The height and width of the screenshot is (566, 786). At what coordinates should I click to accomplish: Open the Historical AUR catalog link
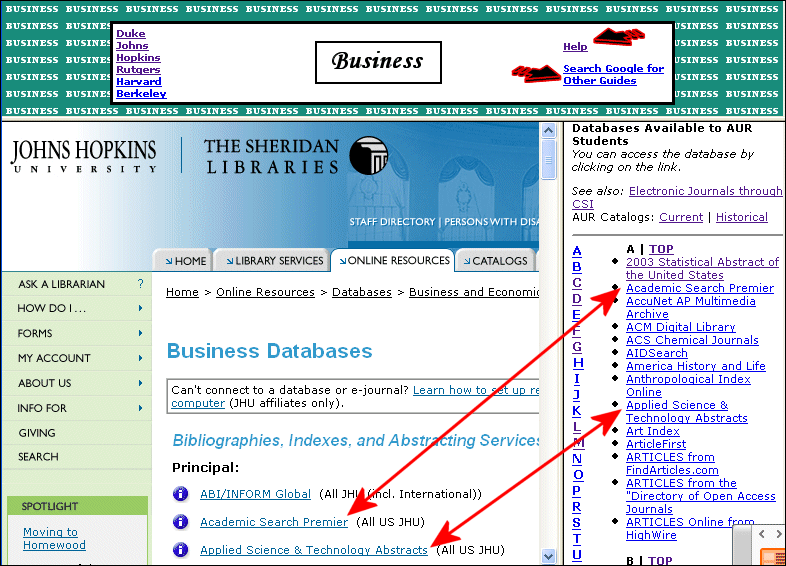point(742,217)
